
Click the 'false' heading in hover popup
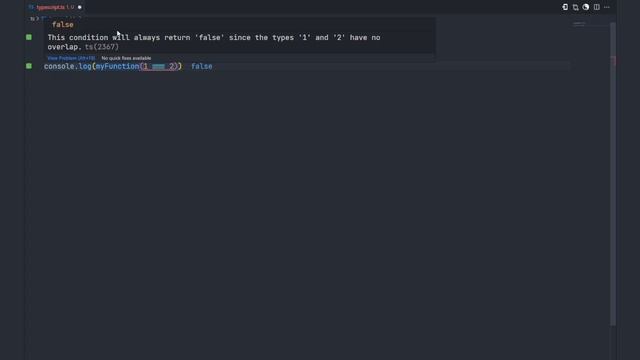(x=63, y=24)
